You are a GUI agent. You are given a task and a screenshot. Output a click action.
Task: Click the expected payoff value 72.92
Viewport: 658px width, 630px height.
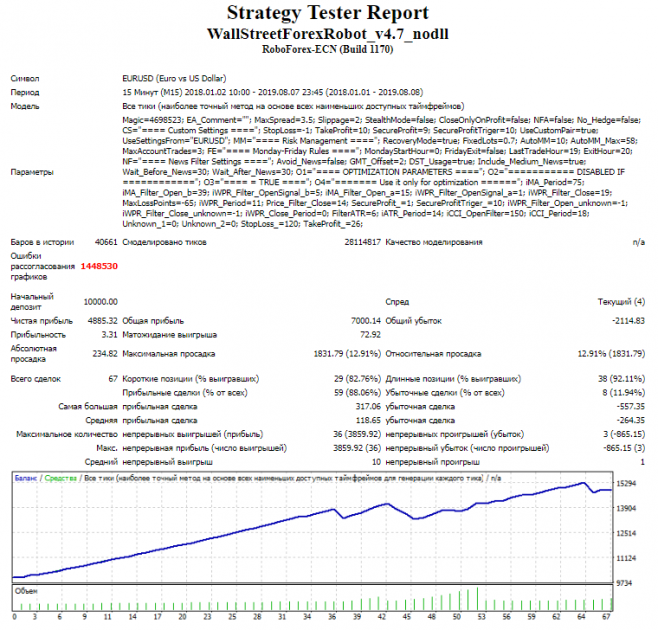[370, 335]
